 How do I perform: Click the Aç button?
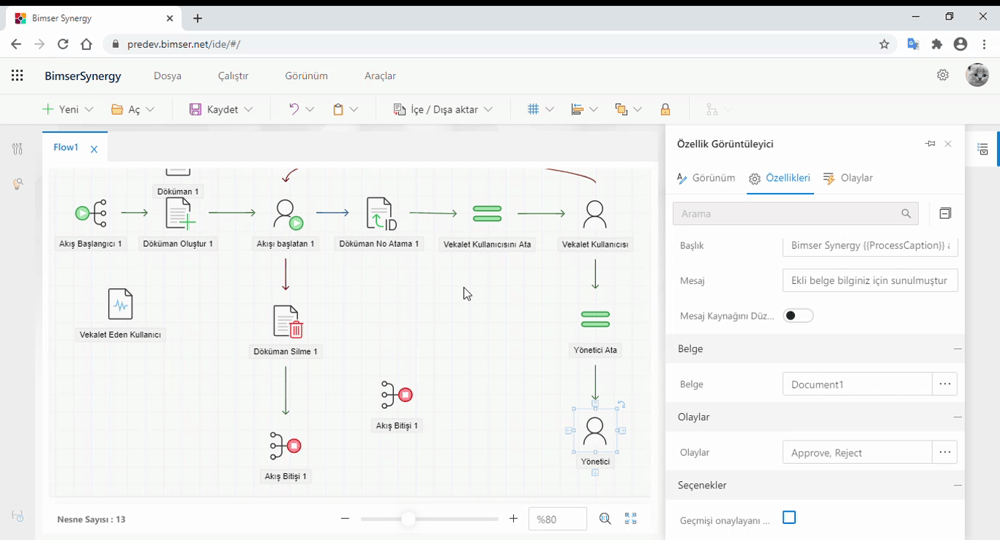click(125, 110)
